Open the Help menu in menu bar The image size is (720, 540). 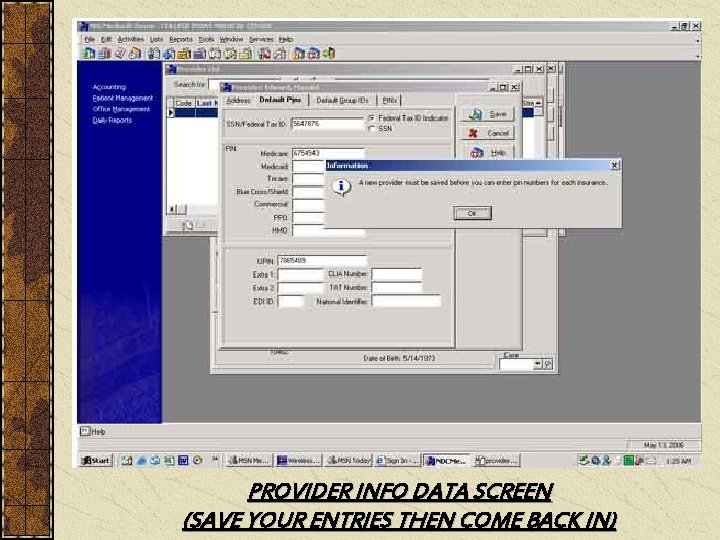pyautogui.click(x=286, y=39)
